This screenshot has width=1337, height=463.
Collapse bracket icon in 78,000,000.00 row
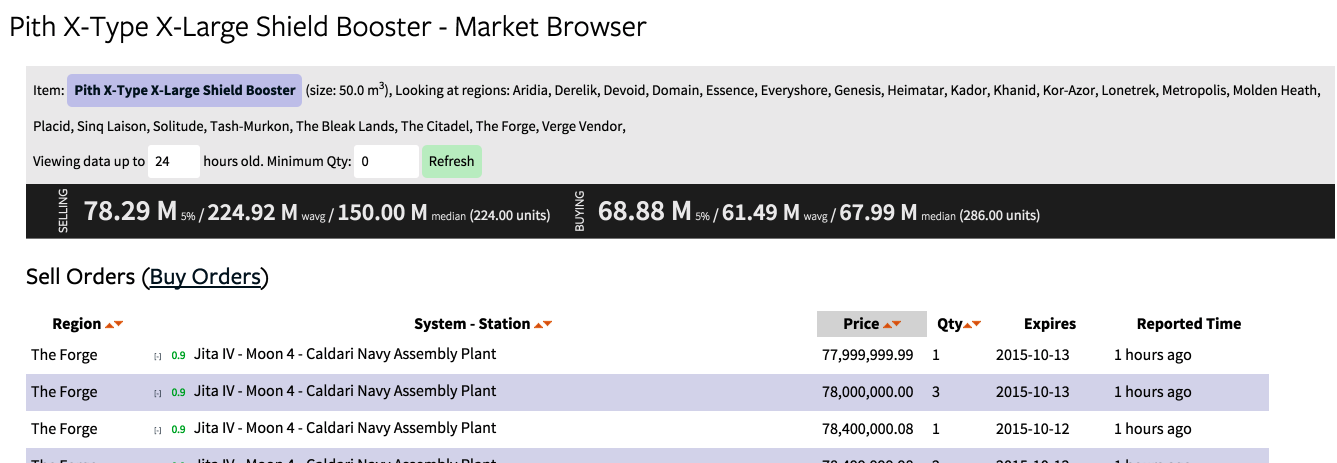(157, 393)
